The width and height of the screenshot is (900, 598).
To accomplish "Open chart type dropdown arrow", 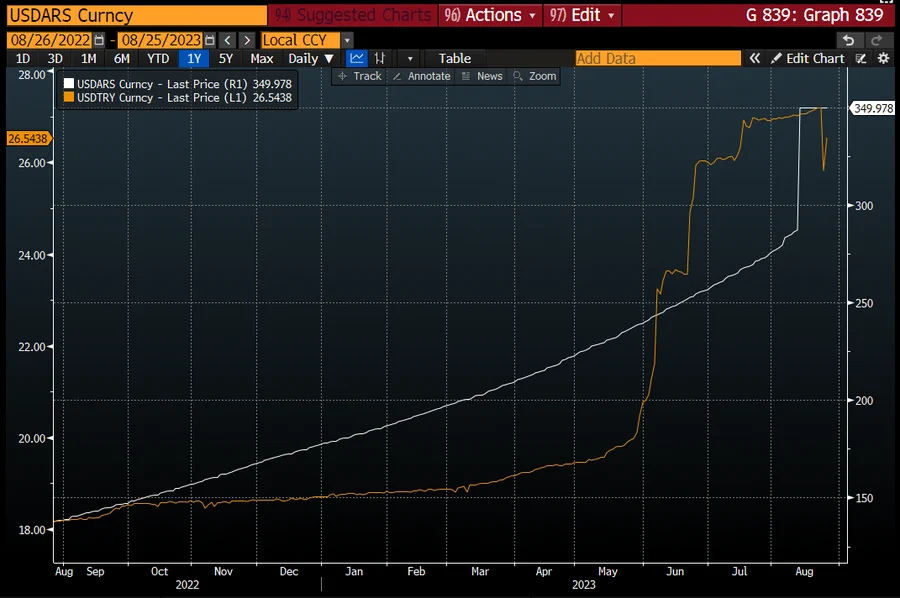I will click(410, 59).
